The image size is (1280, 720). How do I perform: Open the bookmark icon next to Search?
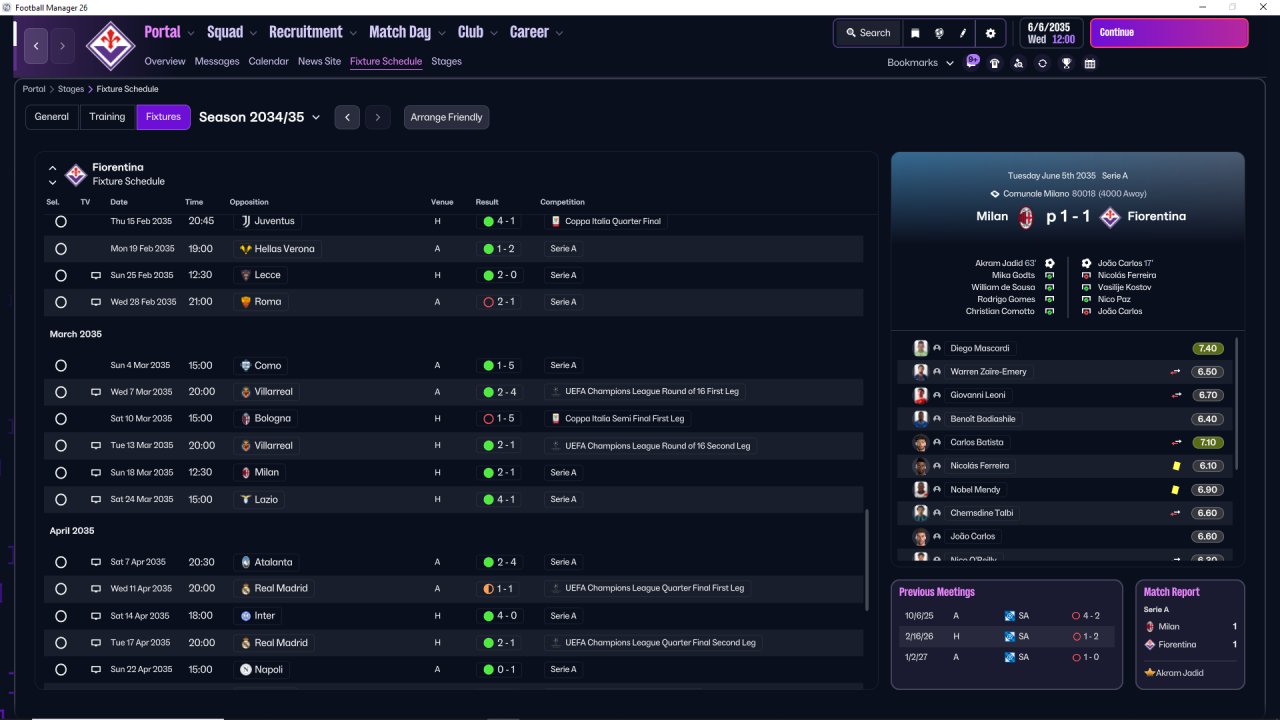coord(915,33)
